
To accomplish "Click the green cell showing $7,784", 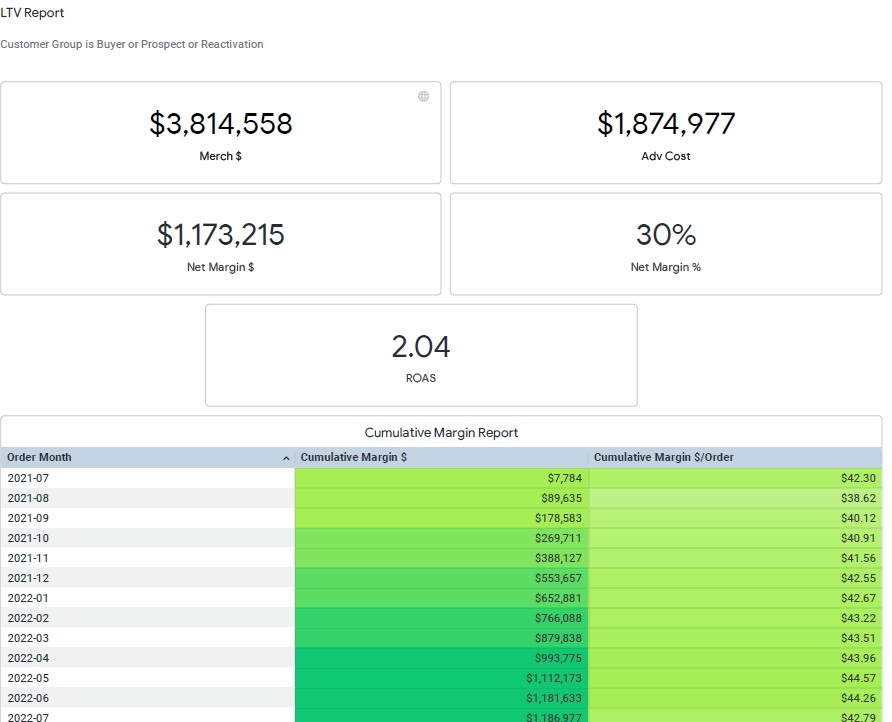I will (x=440, y=478).
